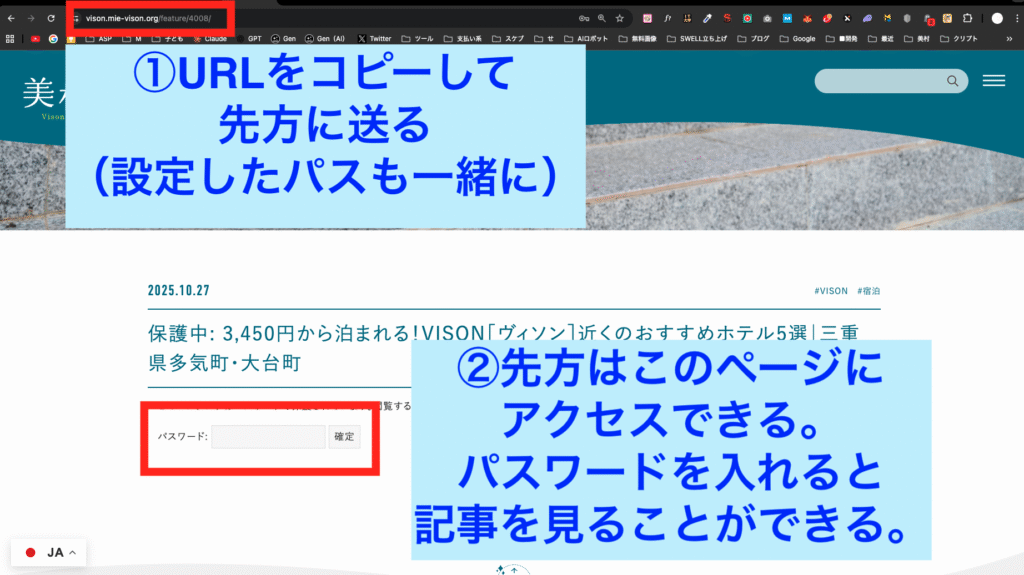This screenshot has height=575, width=1024.
Task: Open the SWELL立ち上げ bookmark folder
Action: pos(697,39)
